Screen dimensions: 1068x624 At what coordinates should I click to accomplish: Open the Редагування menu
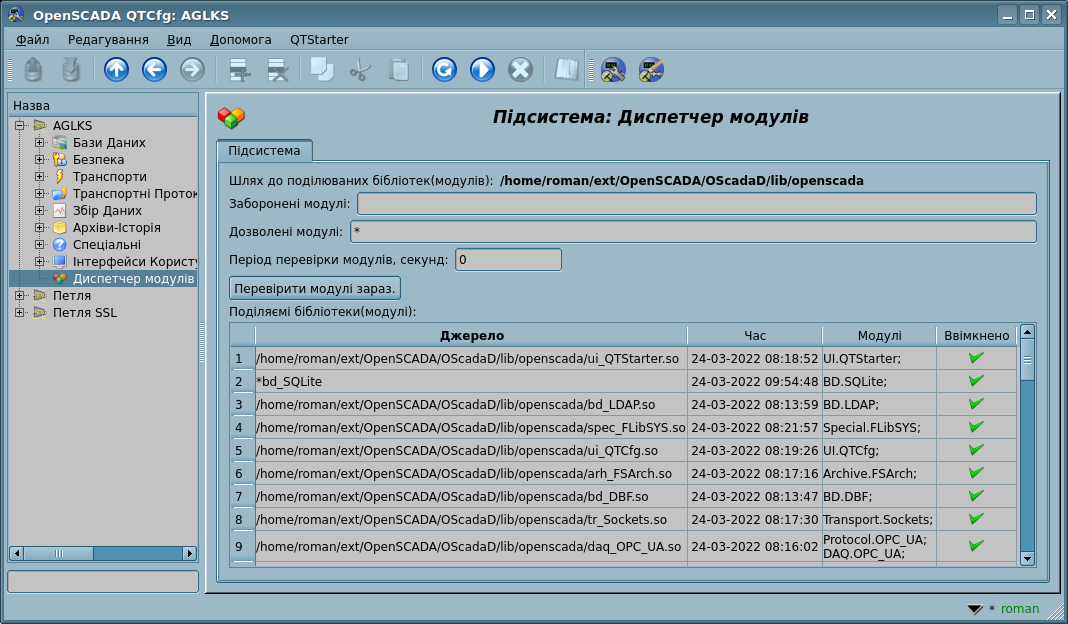(x=108, y=39)
